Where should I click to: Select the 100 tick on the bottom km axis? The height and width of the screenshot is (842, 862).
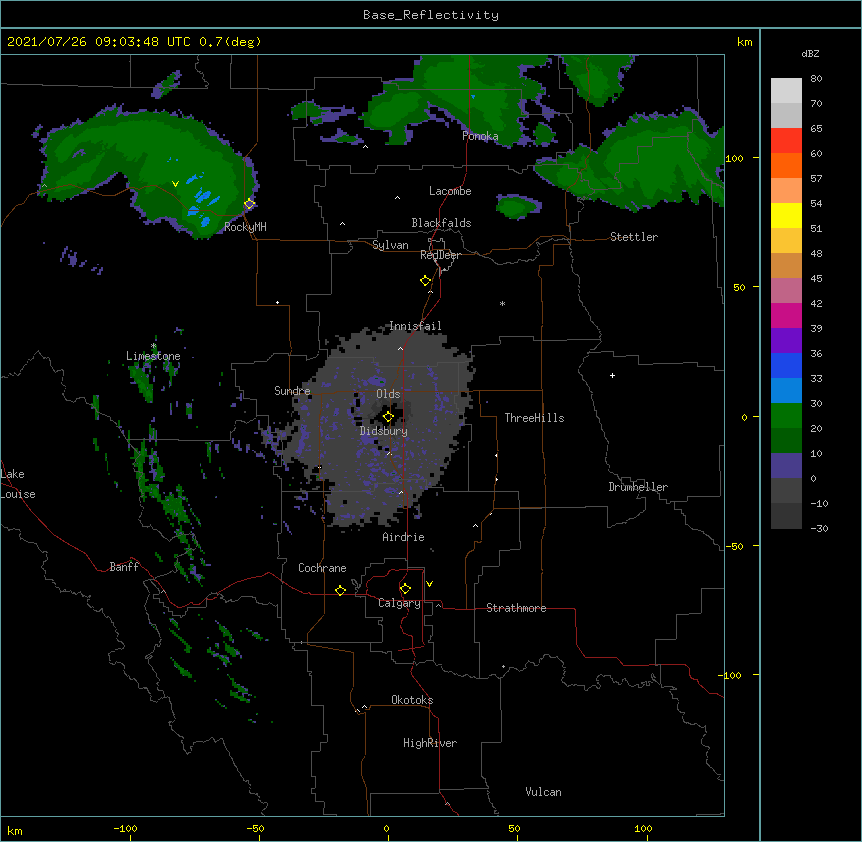(x=643, y=828)
